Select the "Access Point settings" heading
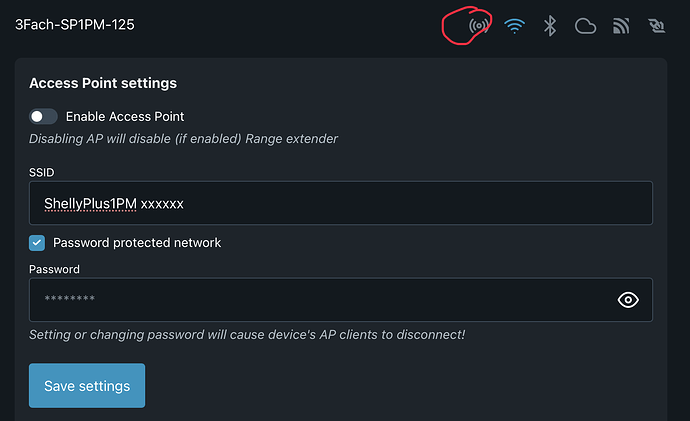 coord(103,83)
